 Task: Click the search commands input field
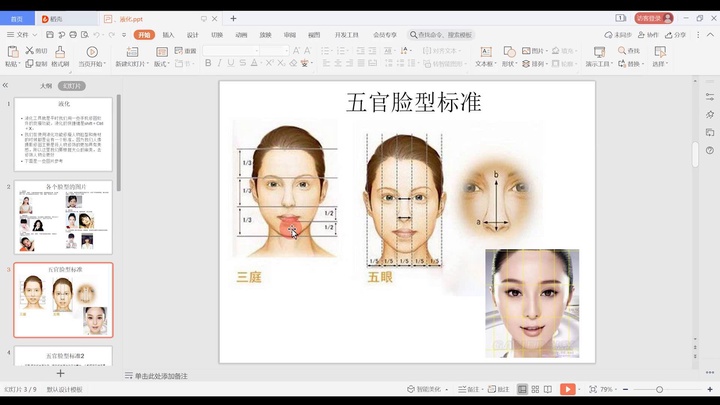click(x=442, y=35)
